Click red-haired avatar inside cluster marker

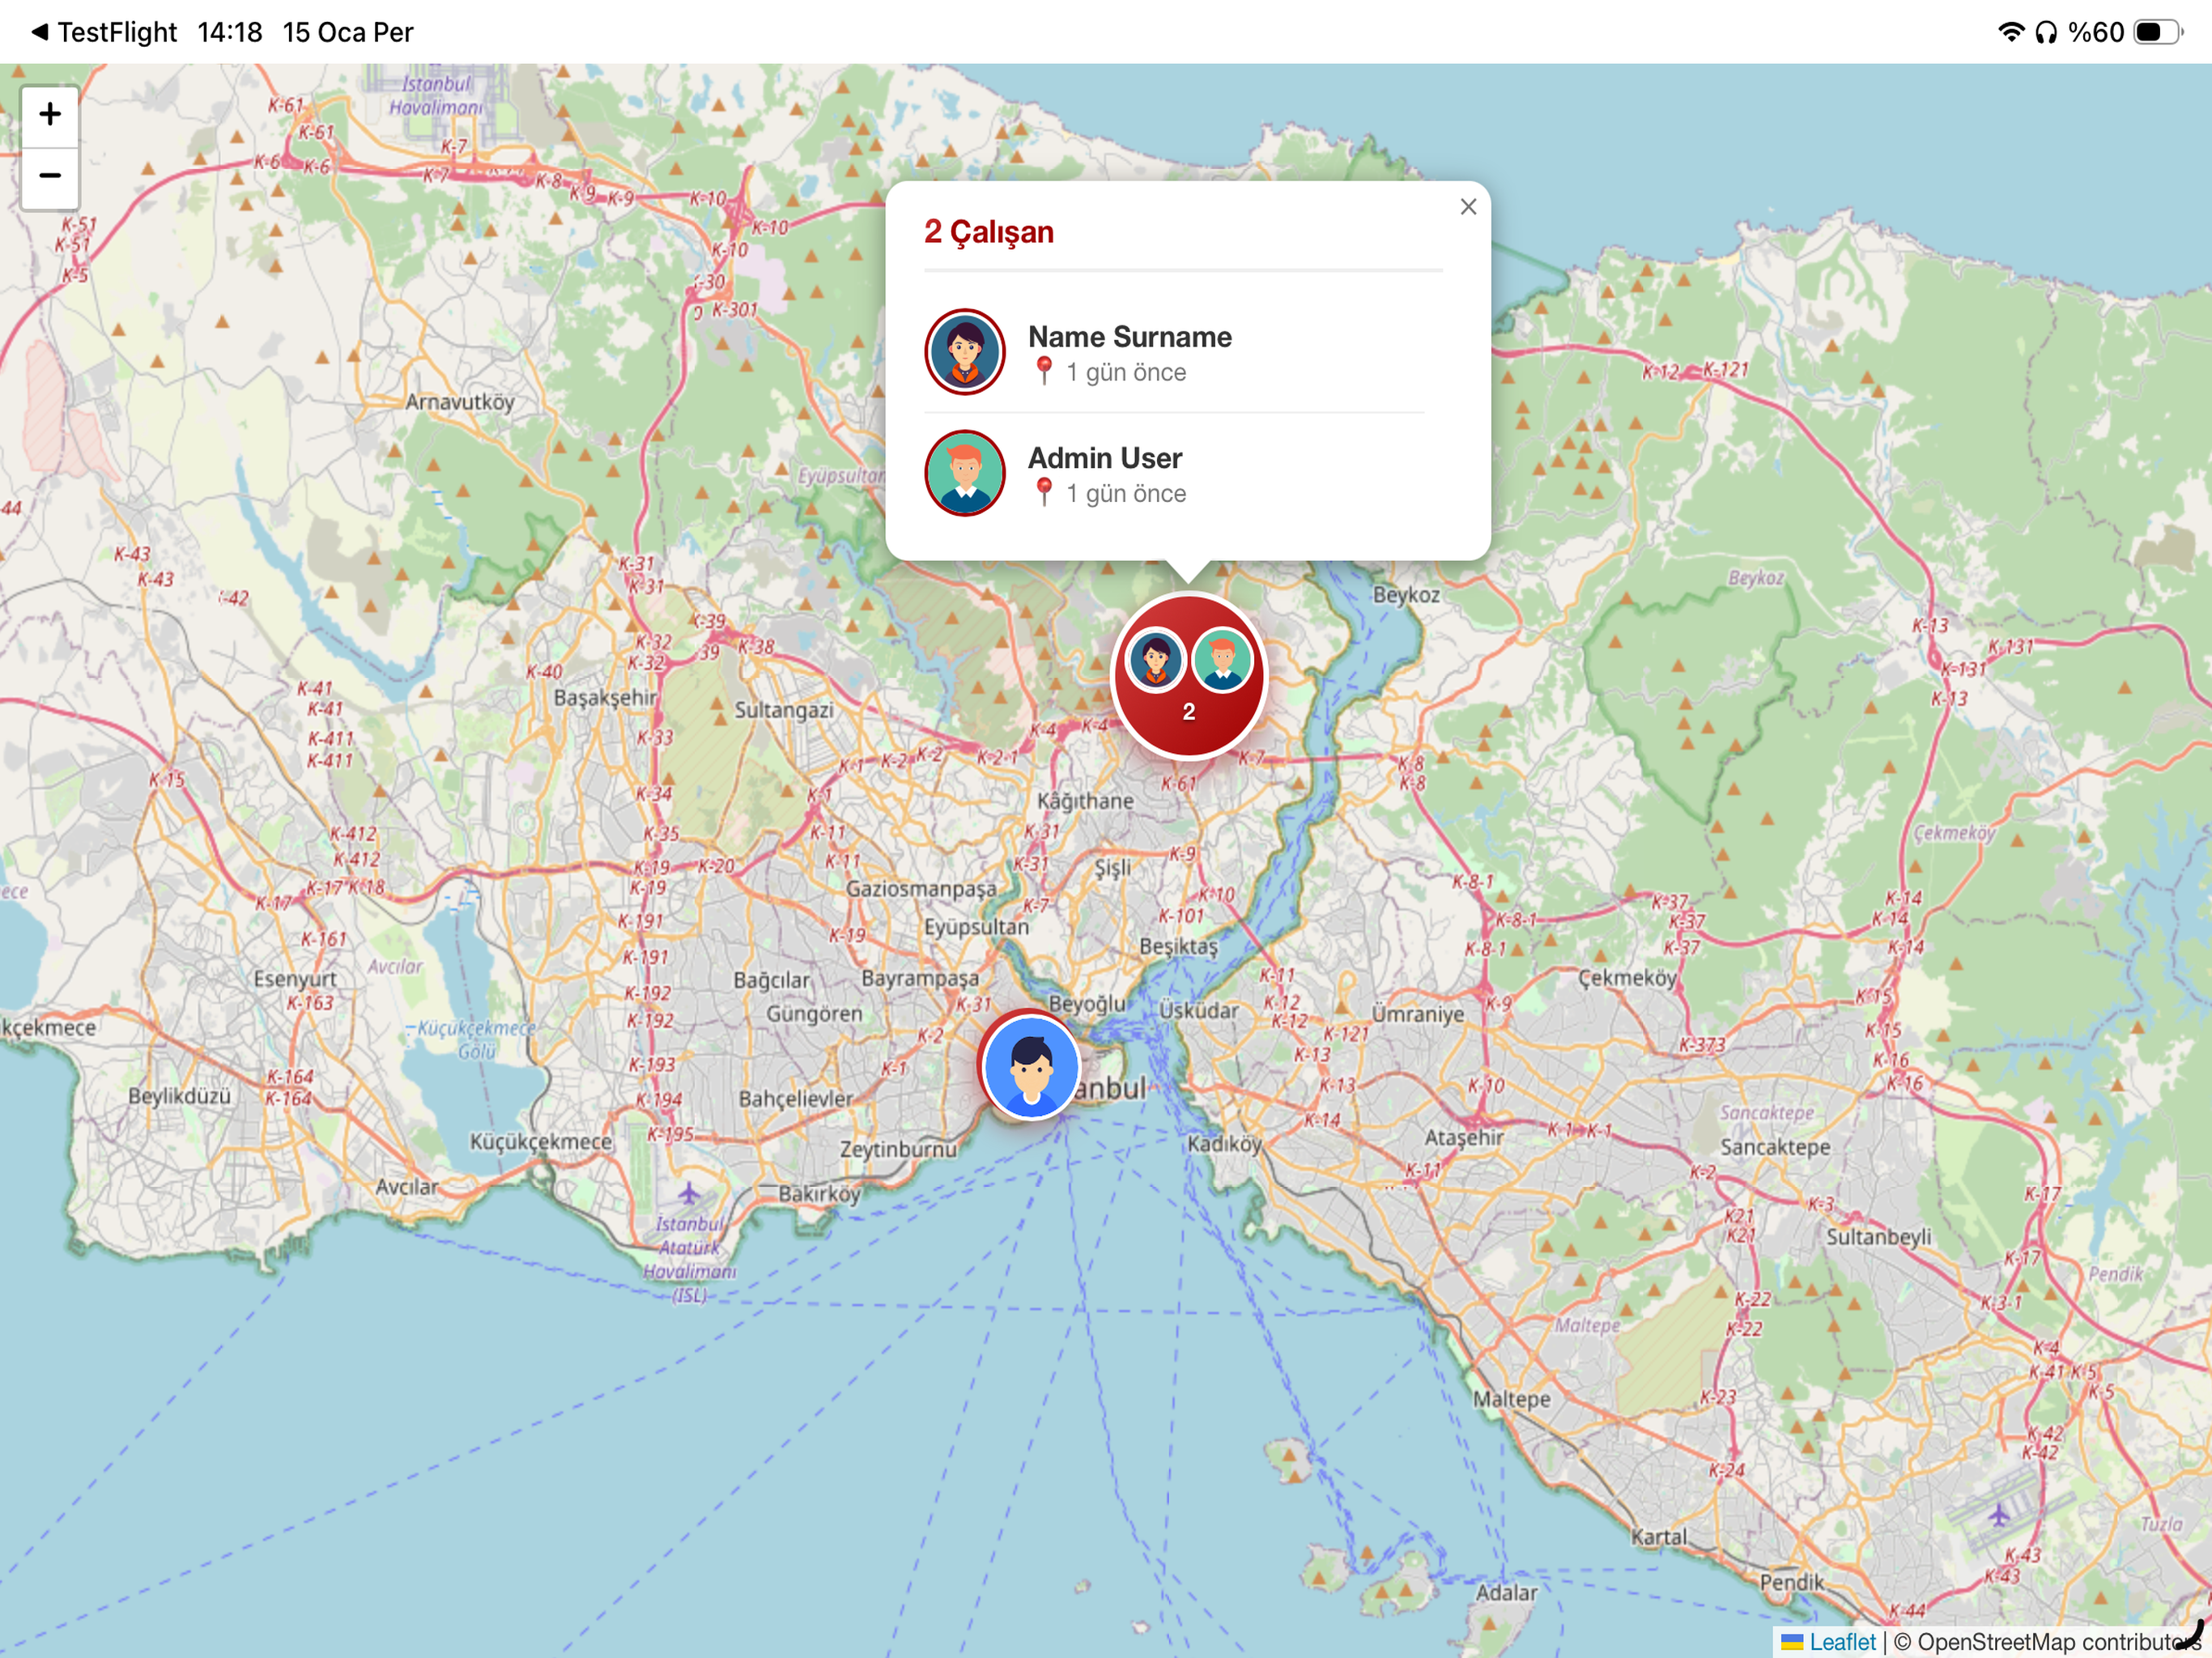click(x=1222, y=660)
